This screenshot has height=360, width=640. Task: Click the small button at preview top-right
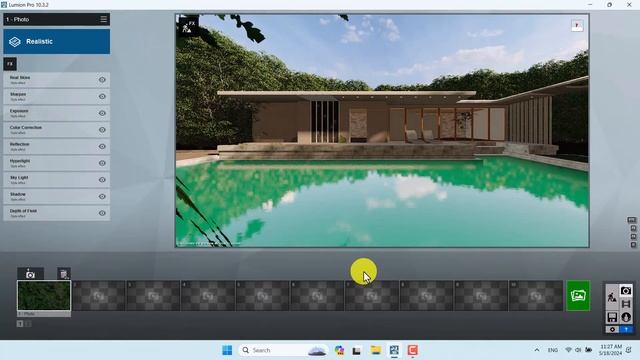(x=577, y=25)
